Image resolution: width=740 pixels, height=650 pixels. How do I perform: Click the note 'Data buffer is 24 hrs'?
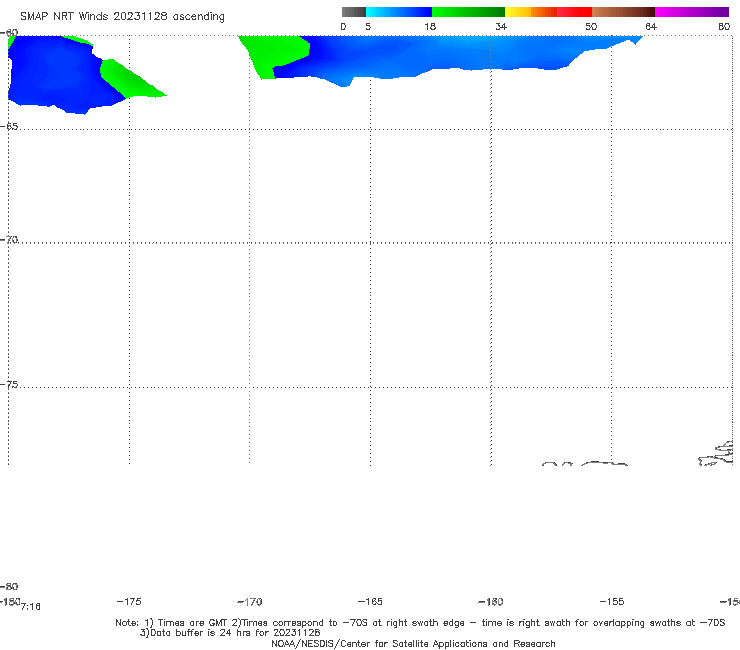[x=202, y=633]
